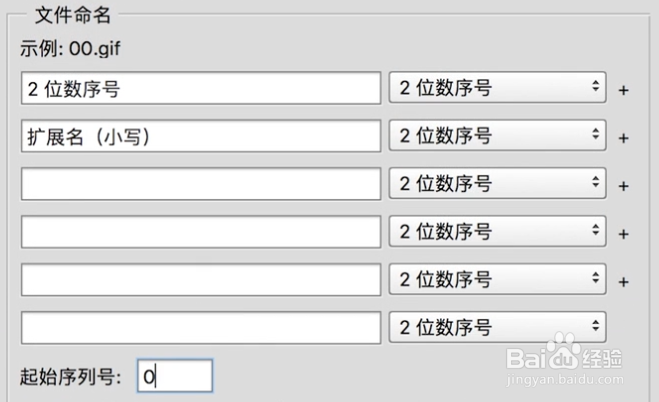Click the 起始序列号 number input box
This screenshot has height=402, width=659.
(x=174, y=376)
